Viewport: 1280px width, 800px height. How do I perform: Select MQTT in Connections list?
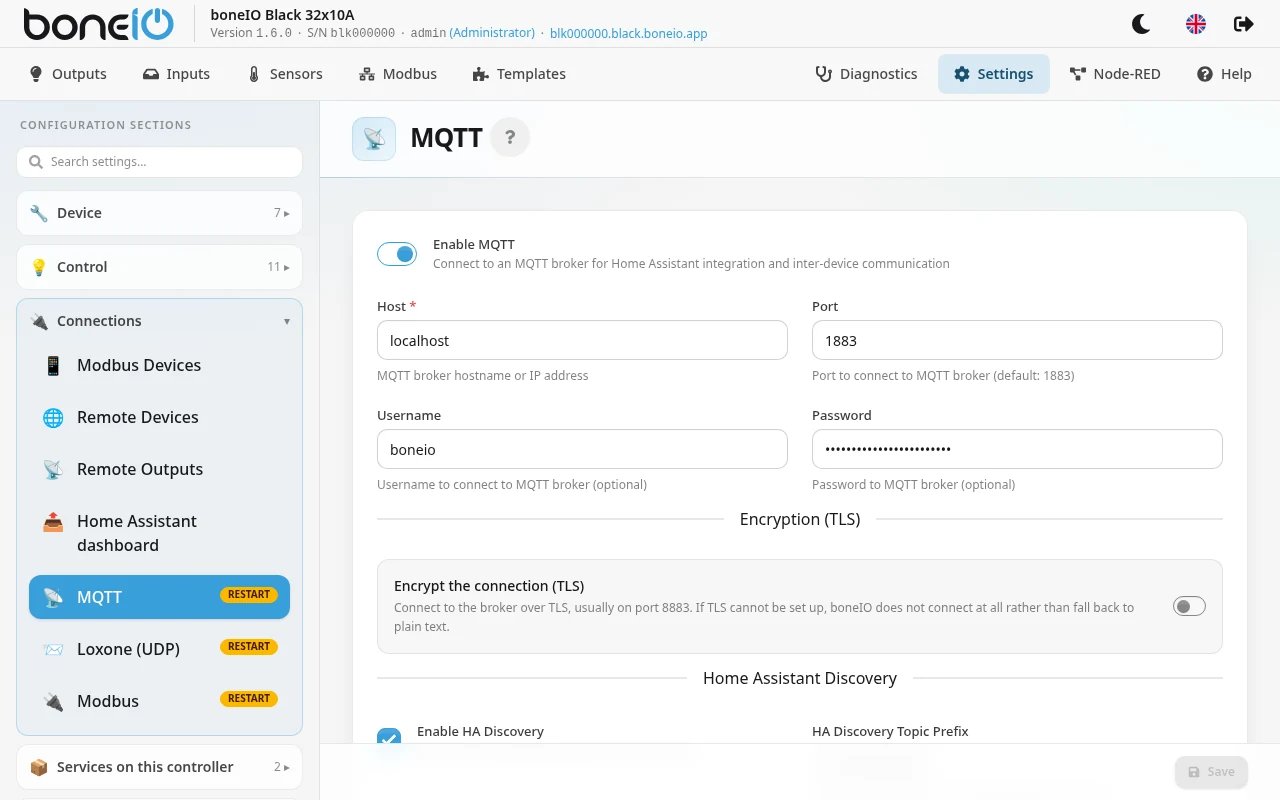click(x=159, y=597)
